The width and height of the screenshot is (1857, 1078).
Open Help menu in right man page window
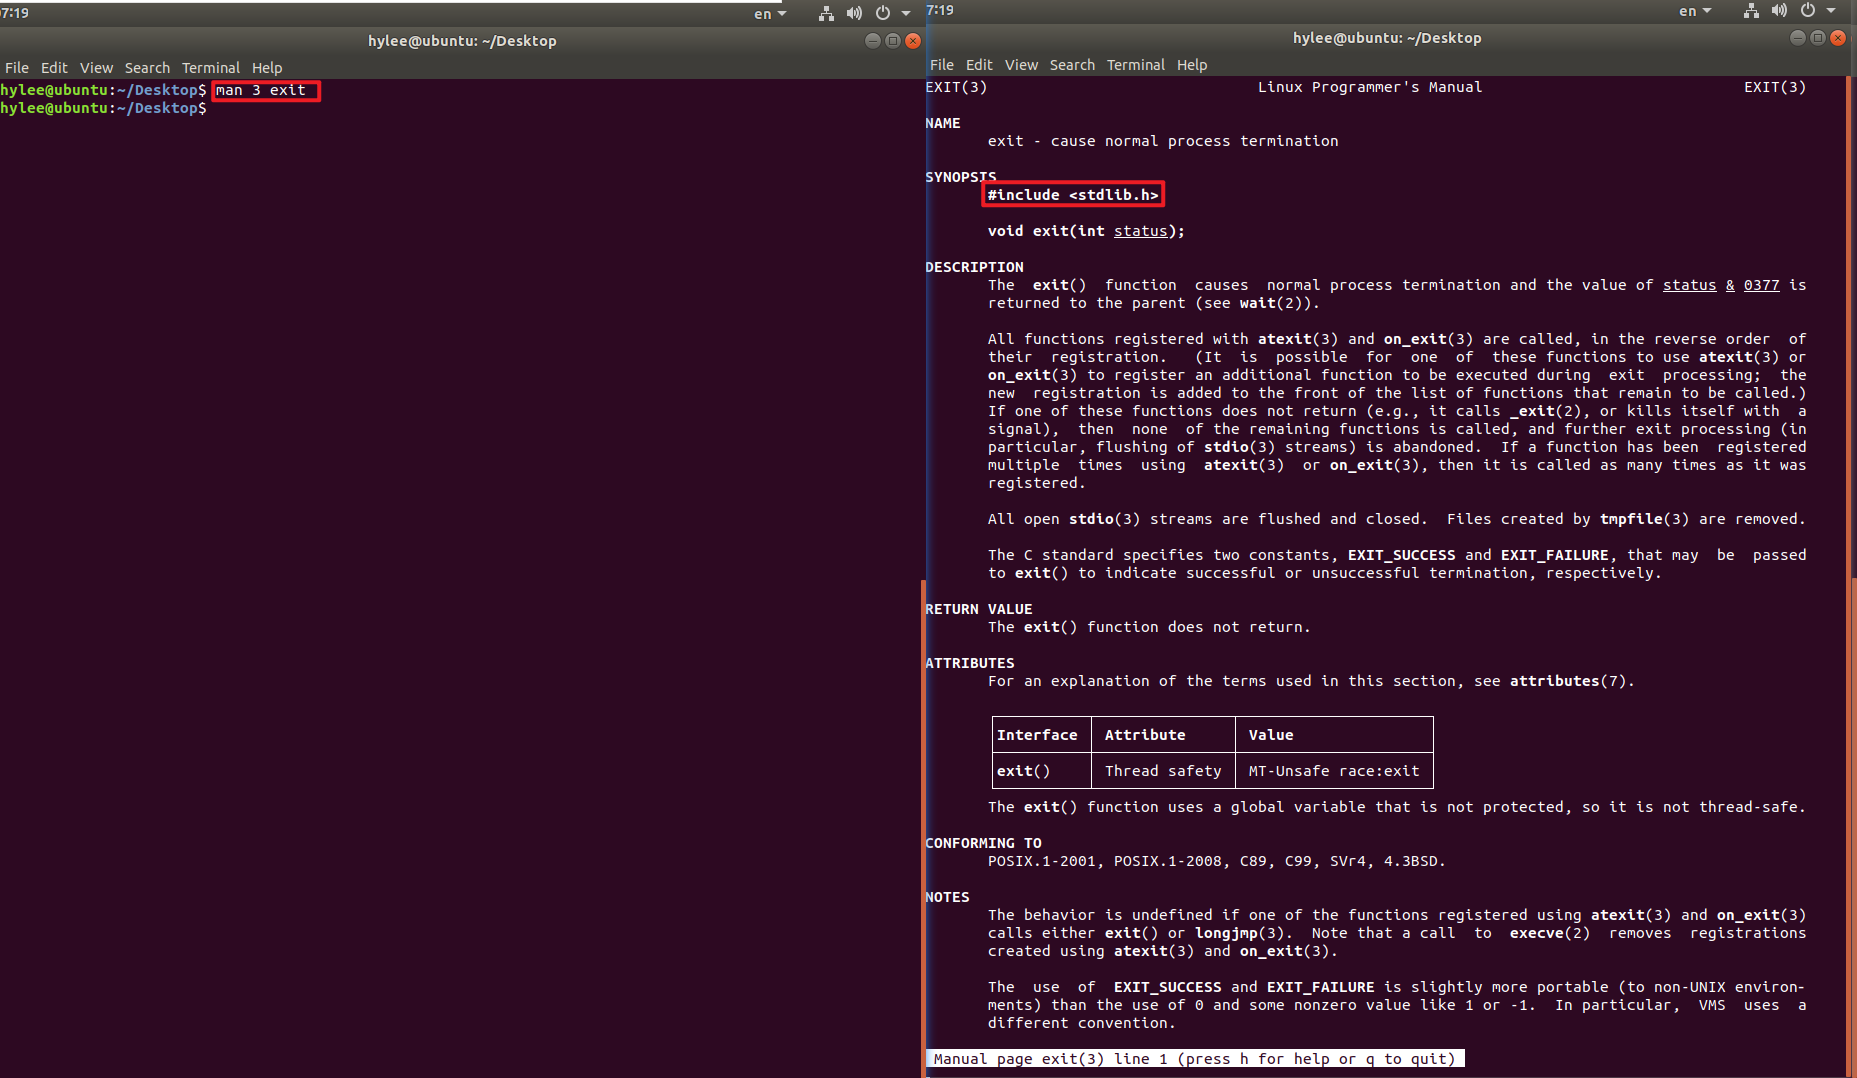[1192, 65]
